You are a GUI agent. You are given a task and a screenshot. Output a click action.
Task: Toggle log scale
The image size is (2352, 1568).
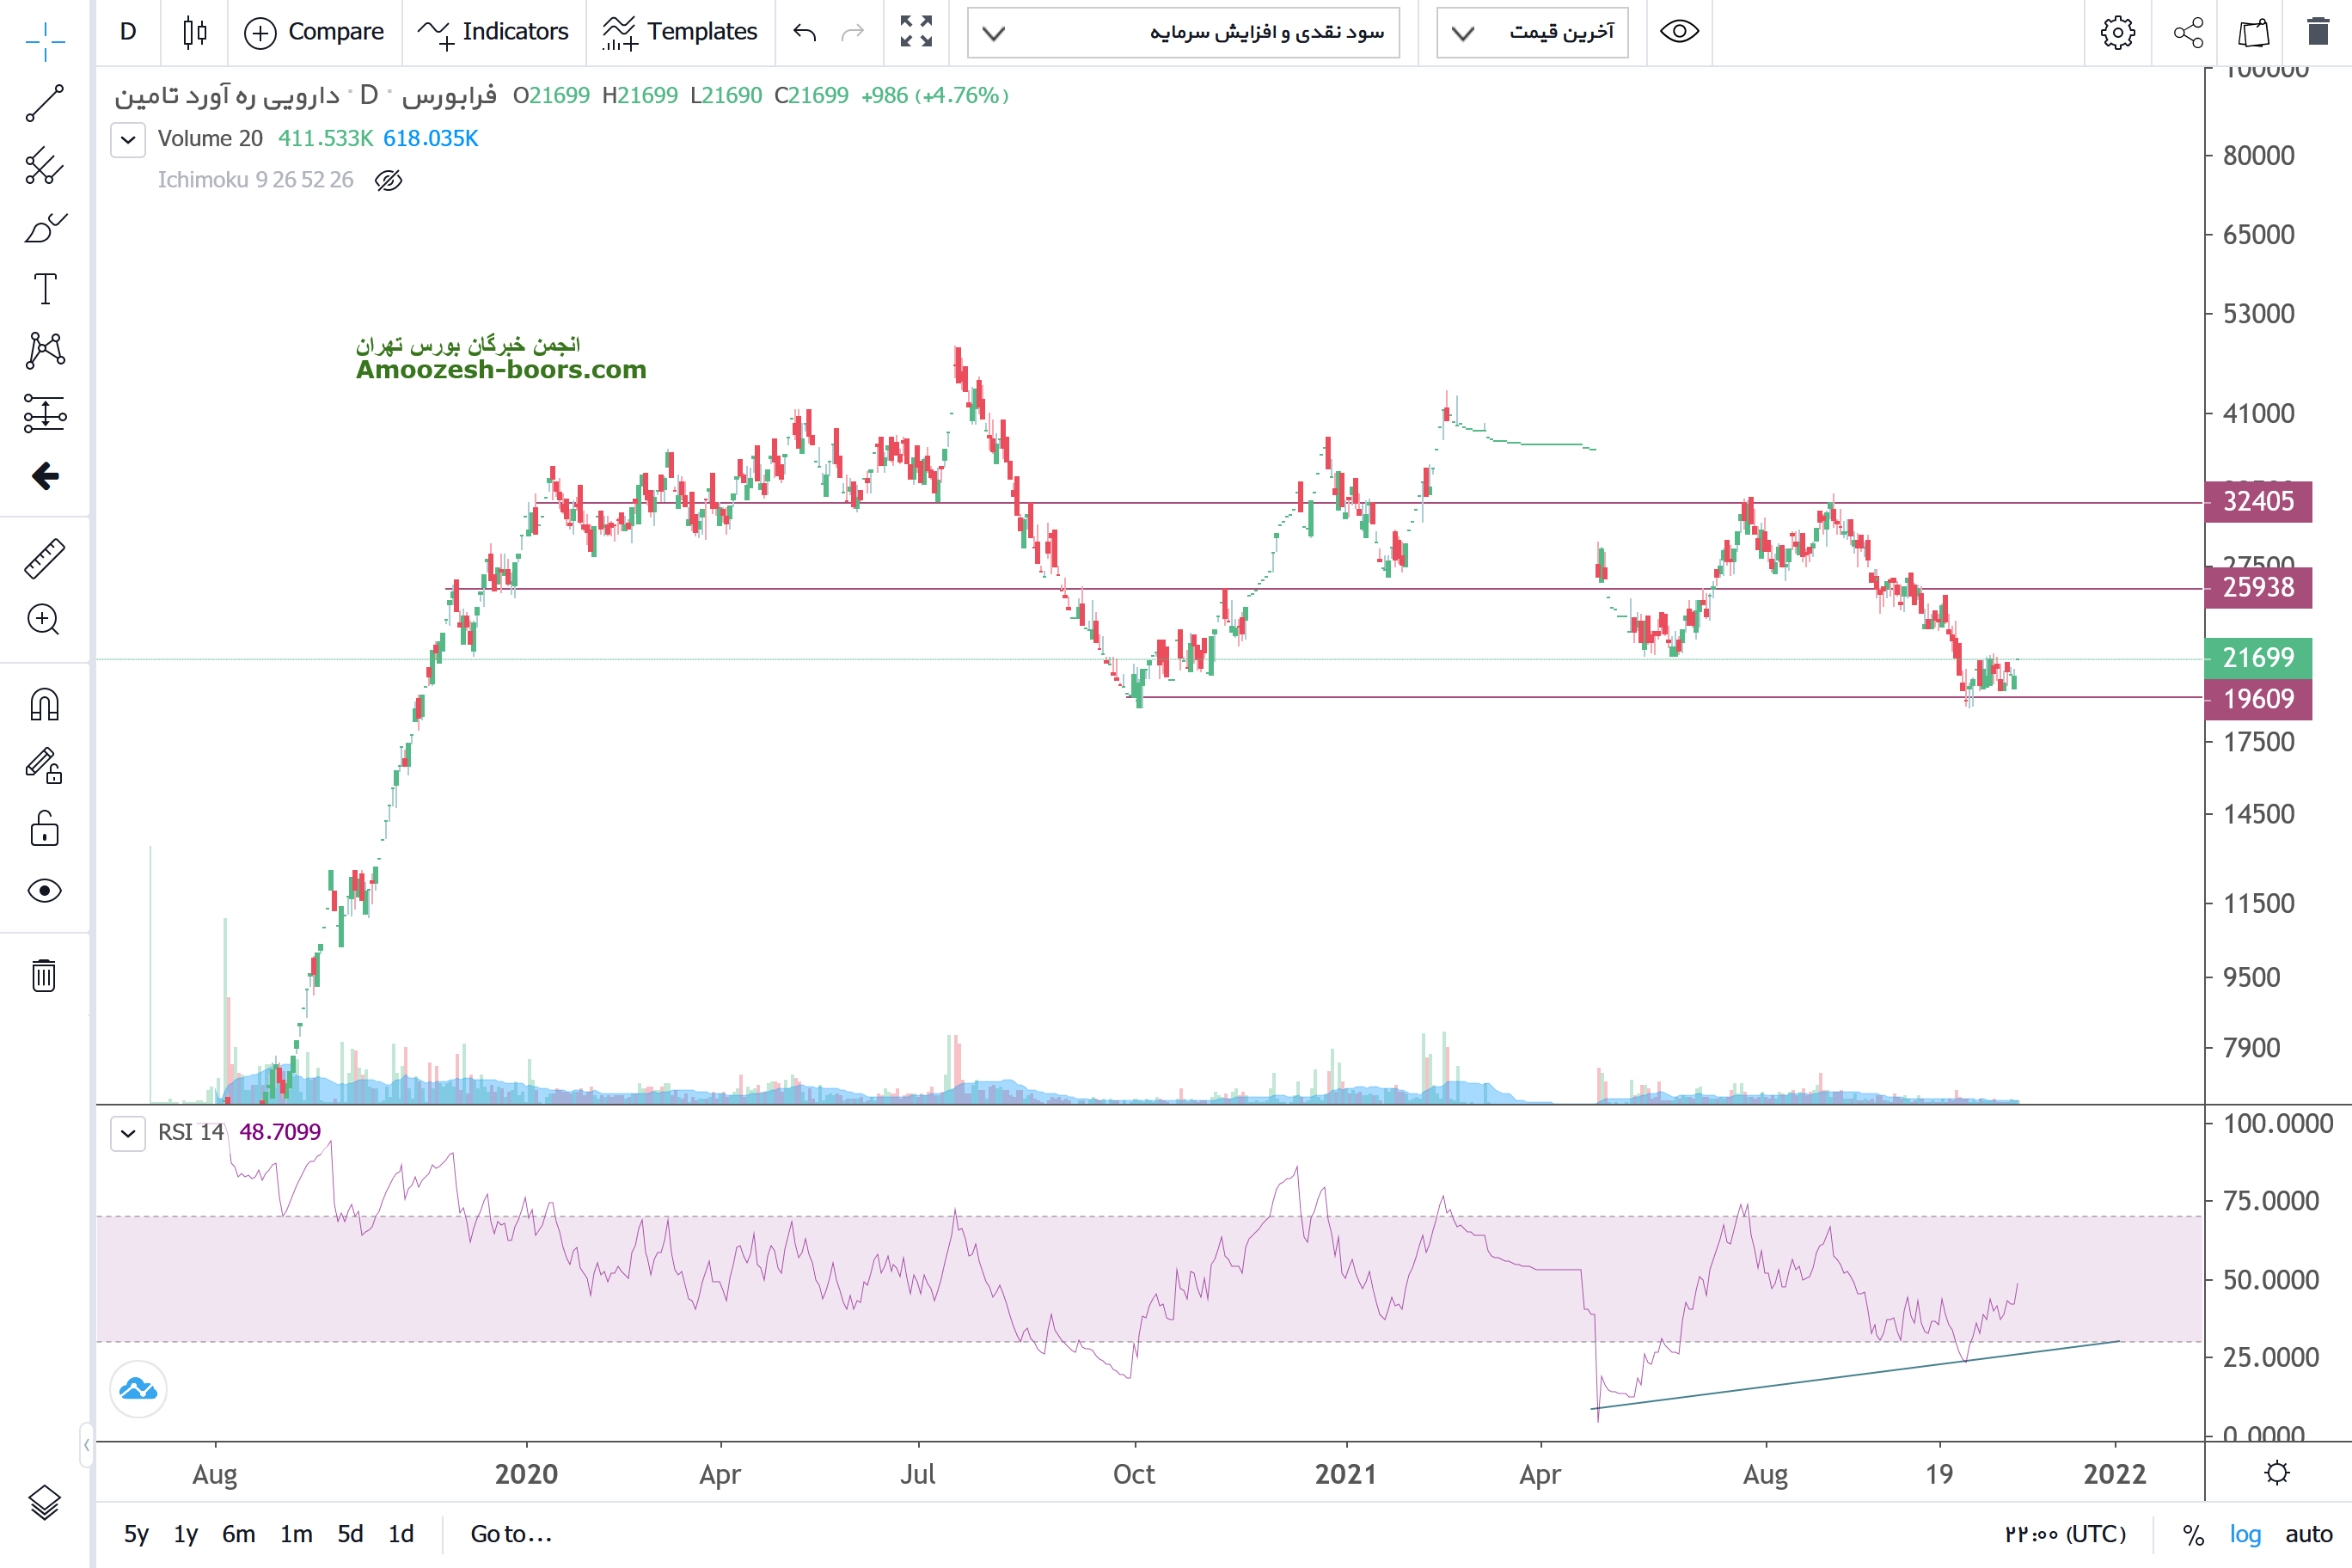[x=2244, y=1534]
